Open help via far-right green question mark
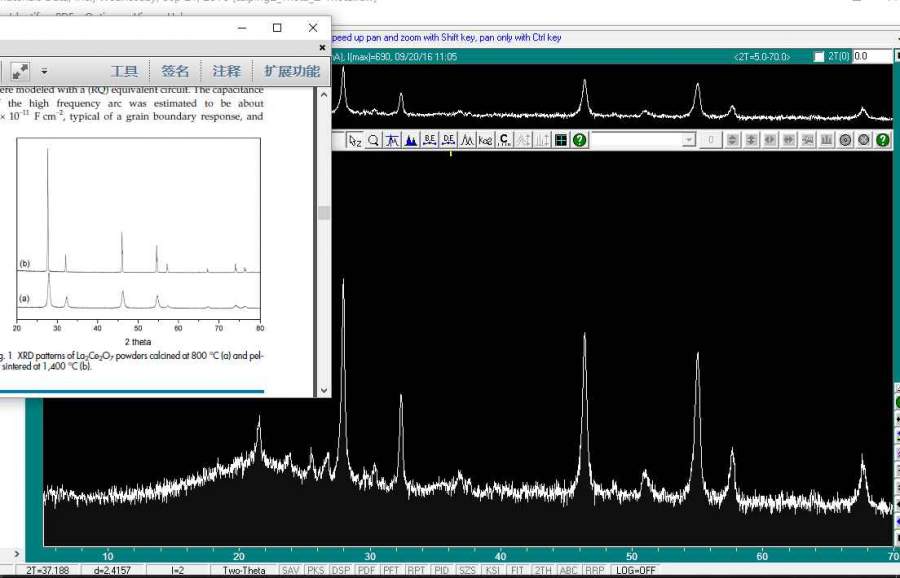The width and height of the screenshot is (900, 578). pyautogui.click(x=883, y=139)
